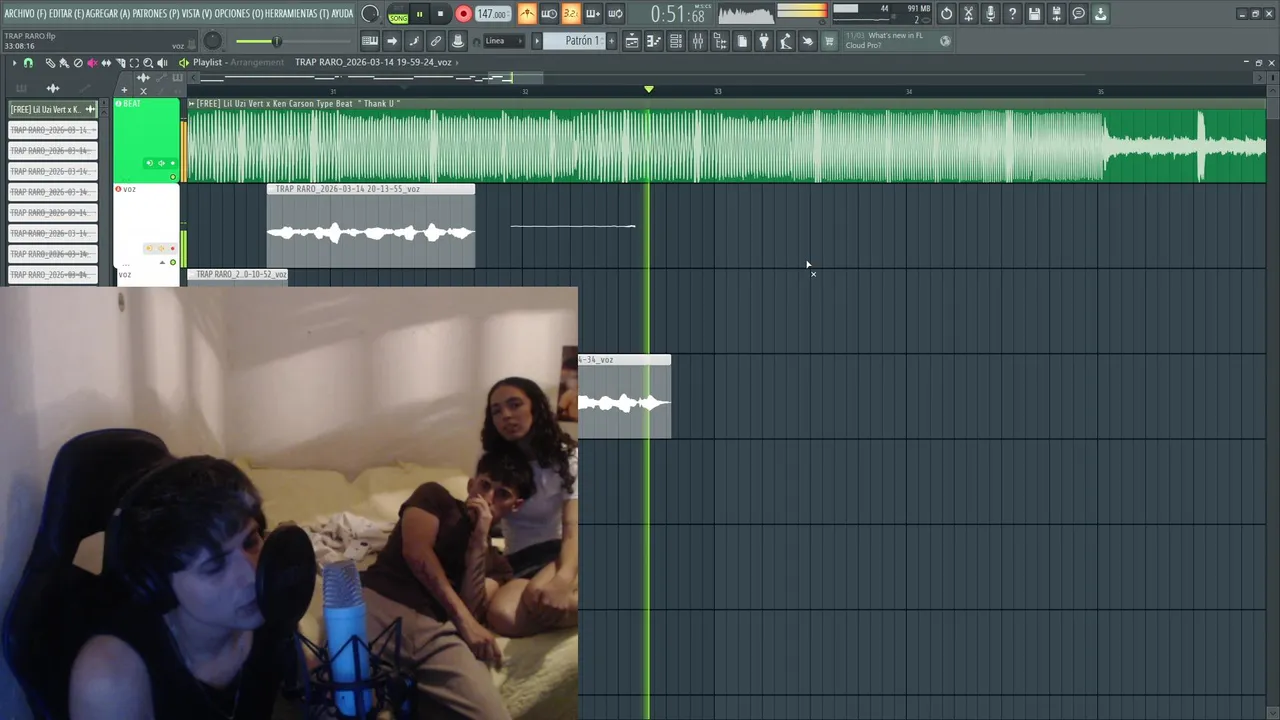Screen dimensions: 1280x720
Task: Open the project picker files icon
Action: point(742,41)
